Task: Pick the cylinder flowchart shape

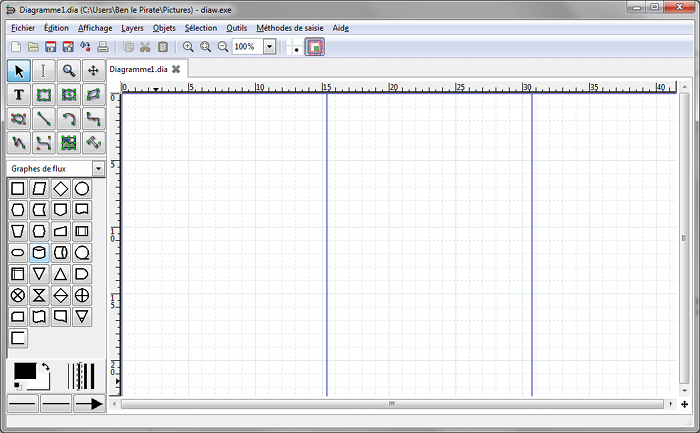Action: pos(40,253)
